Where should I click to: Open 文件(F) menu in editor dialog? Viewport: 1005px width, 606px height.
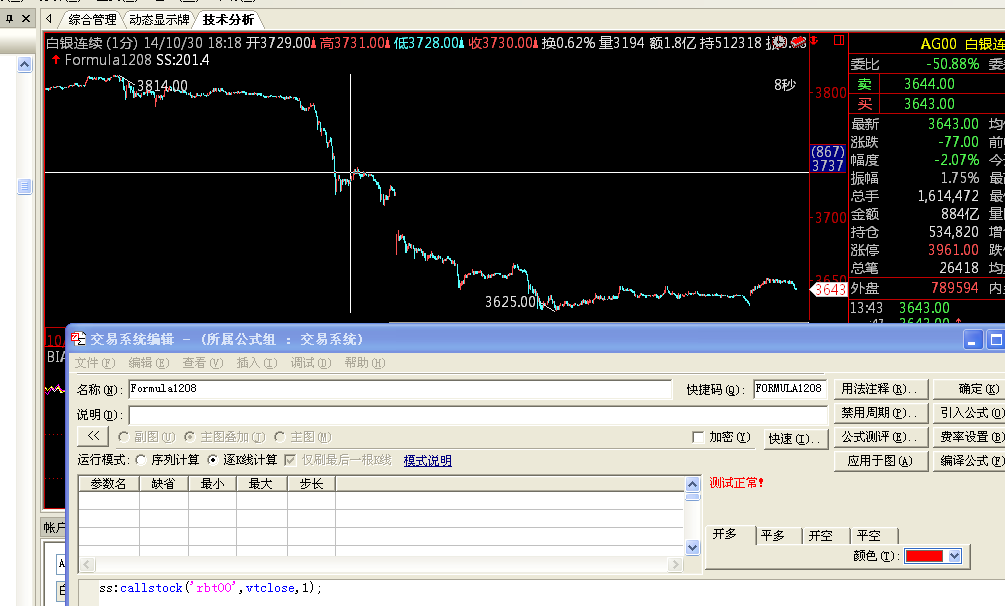click(95, 363)
